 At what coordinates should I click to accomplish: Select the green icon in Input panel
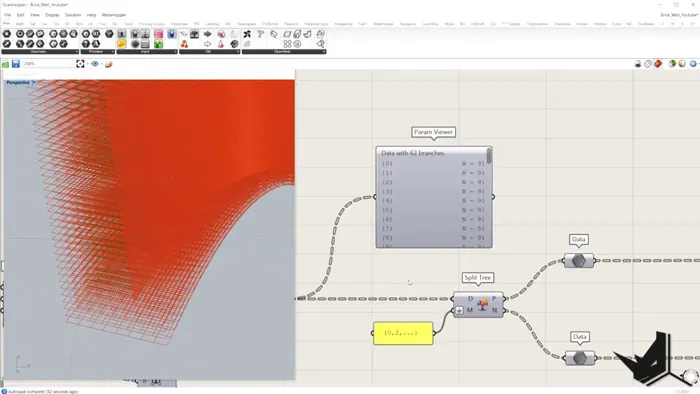(158, 44)
